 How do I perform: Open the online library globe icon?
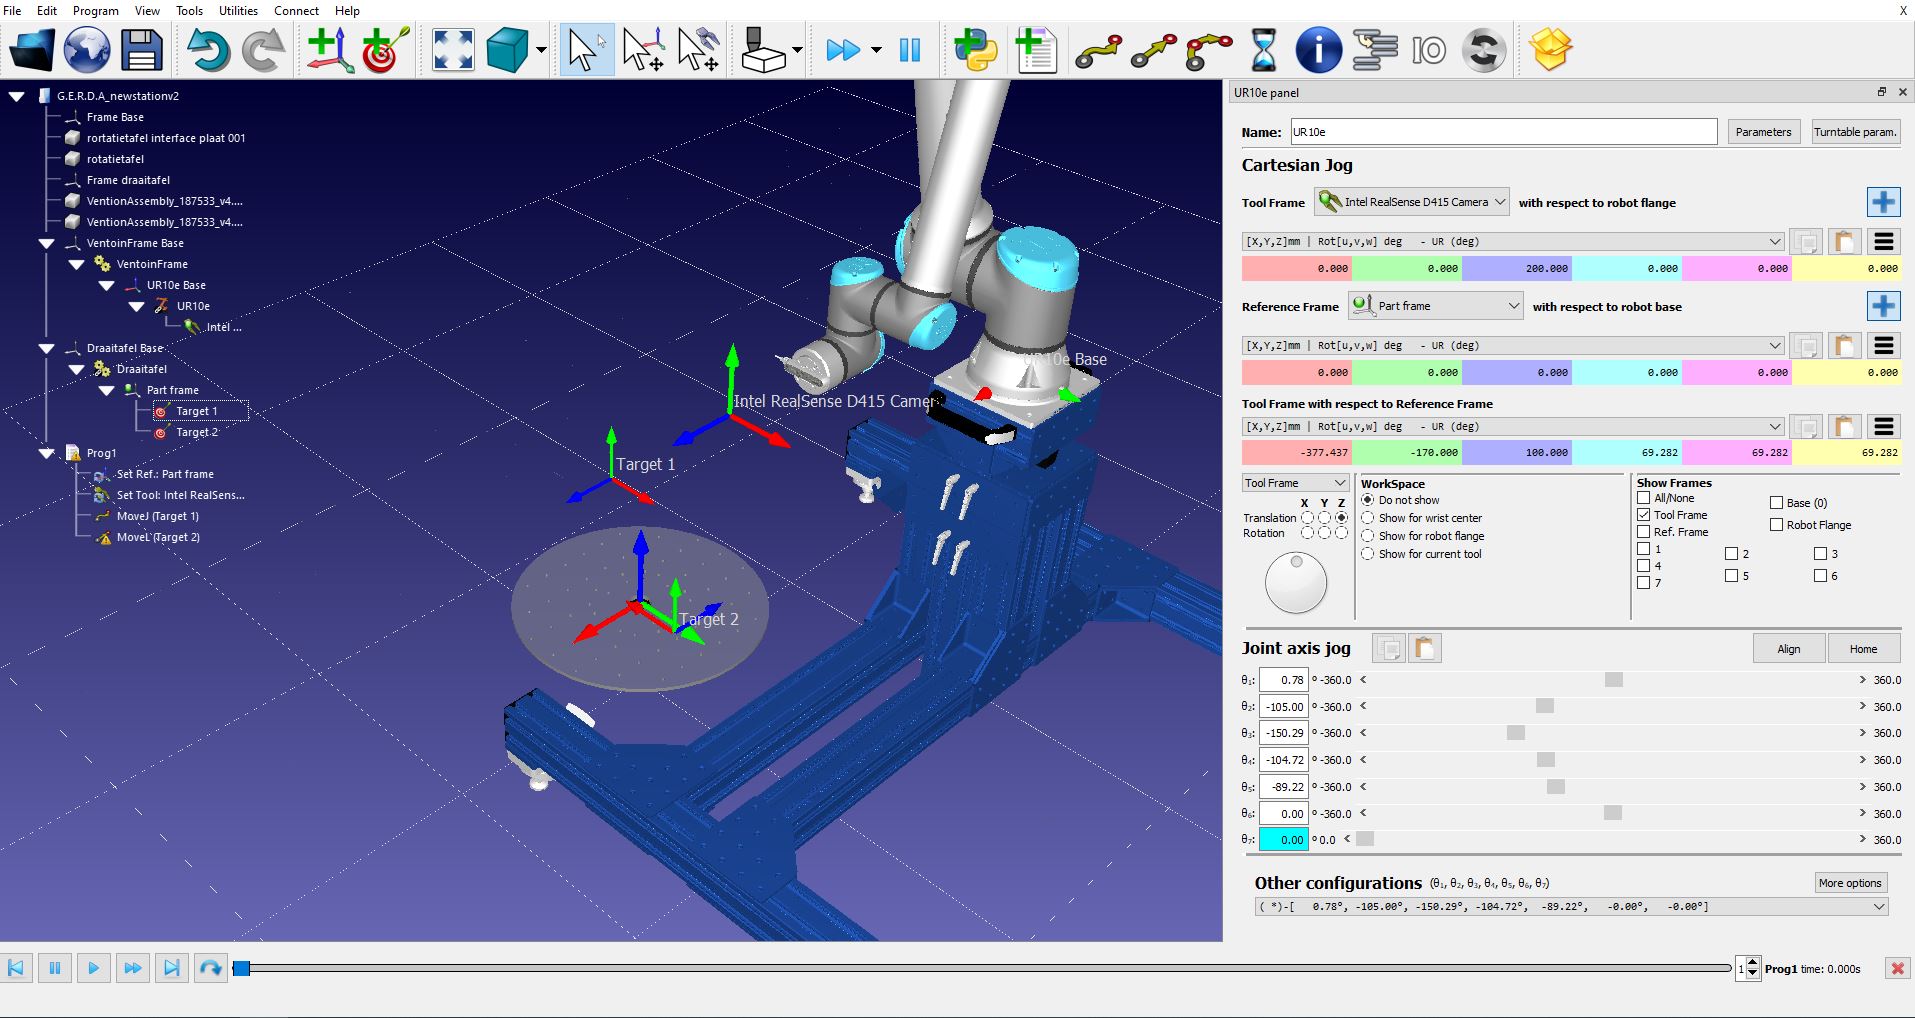point(88,49)
